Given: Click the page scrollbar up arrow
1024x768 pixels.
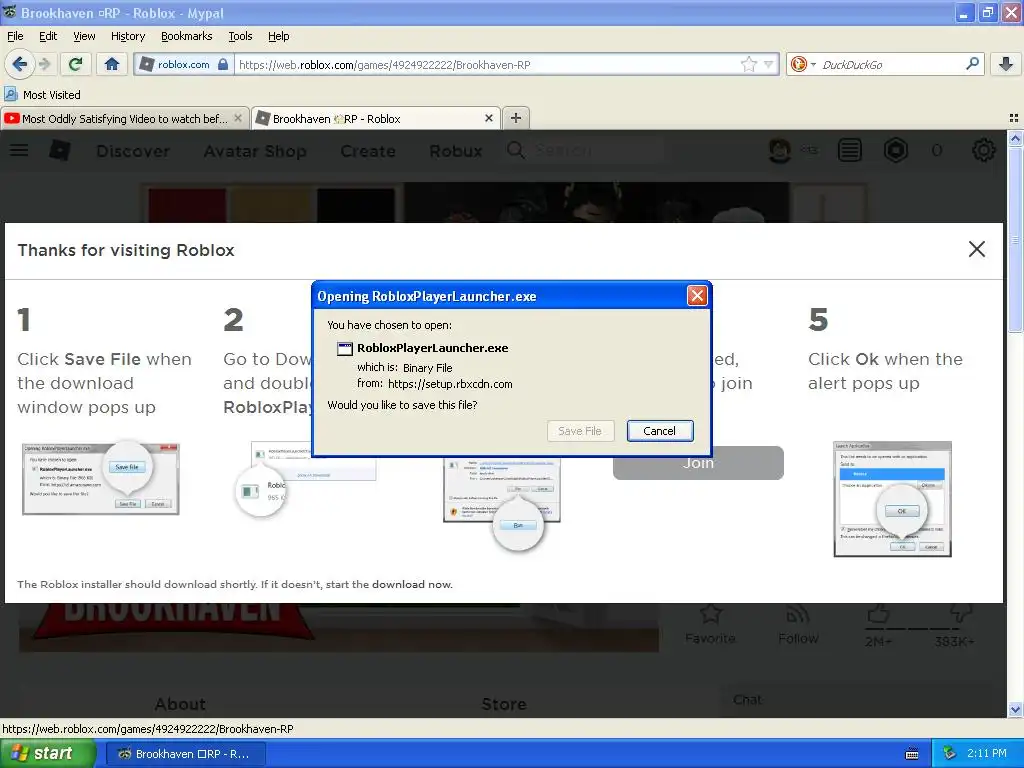Looking at the screenshot, I should (1015, 138).
